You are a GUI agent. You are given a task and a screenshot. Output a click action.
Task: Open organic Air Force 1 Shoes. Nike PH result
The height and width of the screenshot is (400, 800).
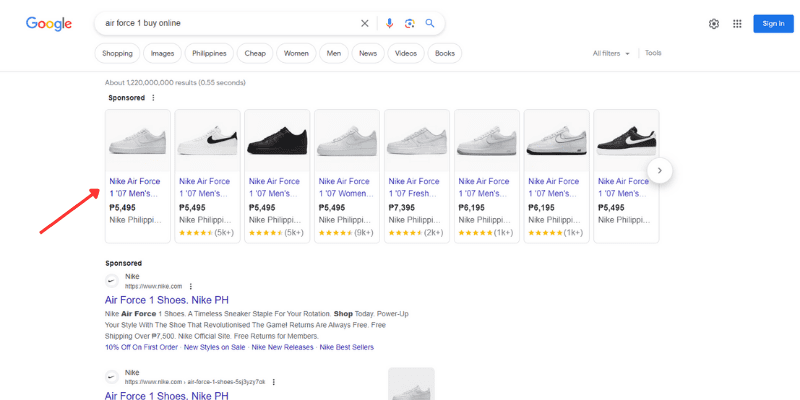click(167, 395)
